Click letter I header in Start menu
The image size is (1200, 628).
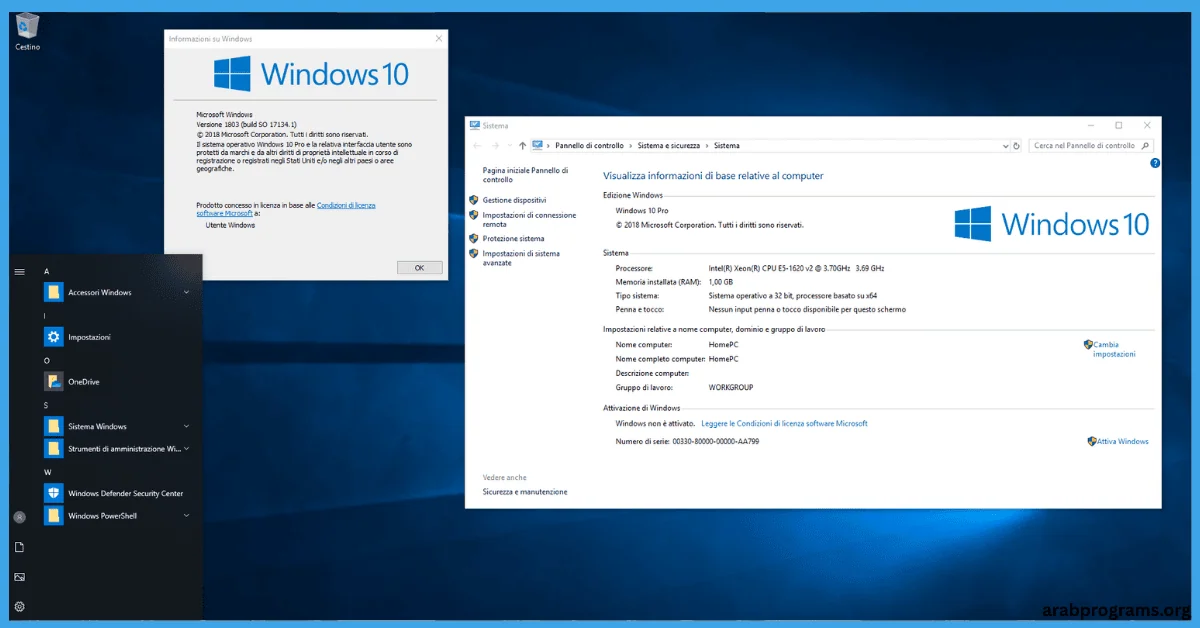tap(45, 316)
